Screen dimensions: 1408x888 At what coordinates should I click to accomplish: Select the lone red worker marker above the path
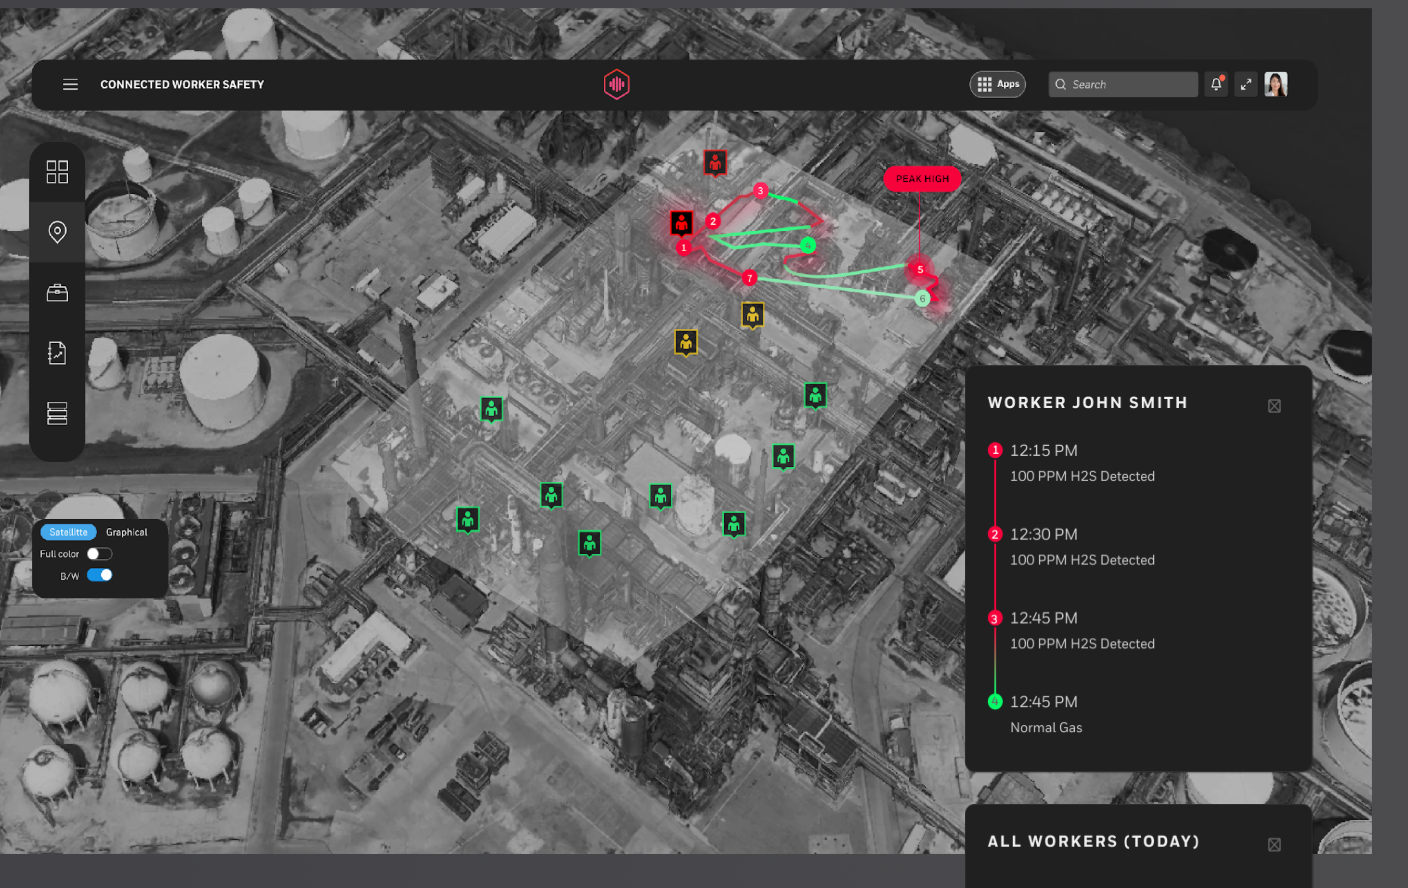coord(715,162)
